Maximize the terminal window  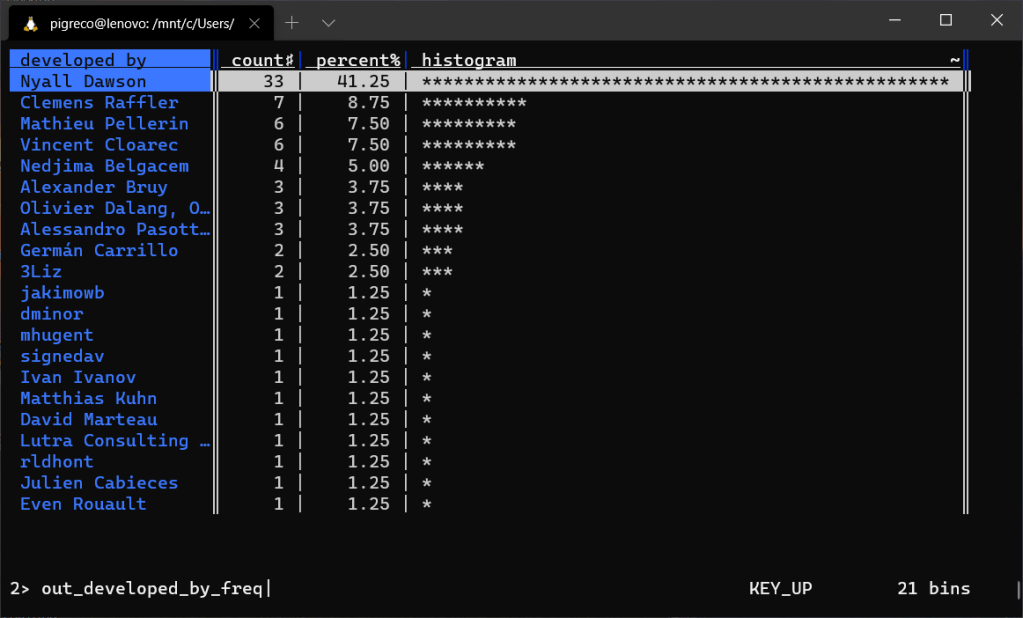coord(945,21)
